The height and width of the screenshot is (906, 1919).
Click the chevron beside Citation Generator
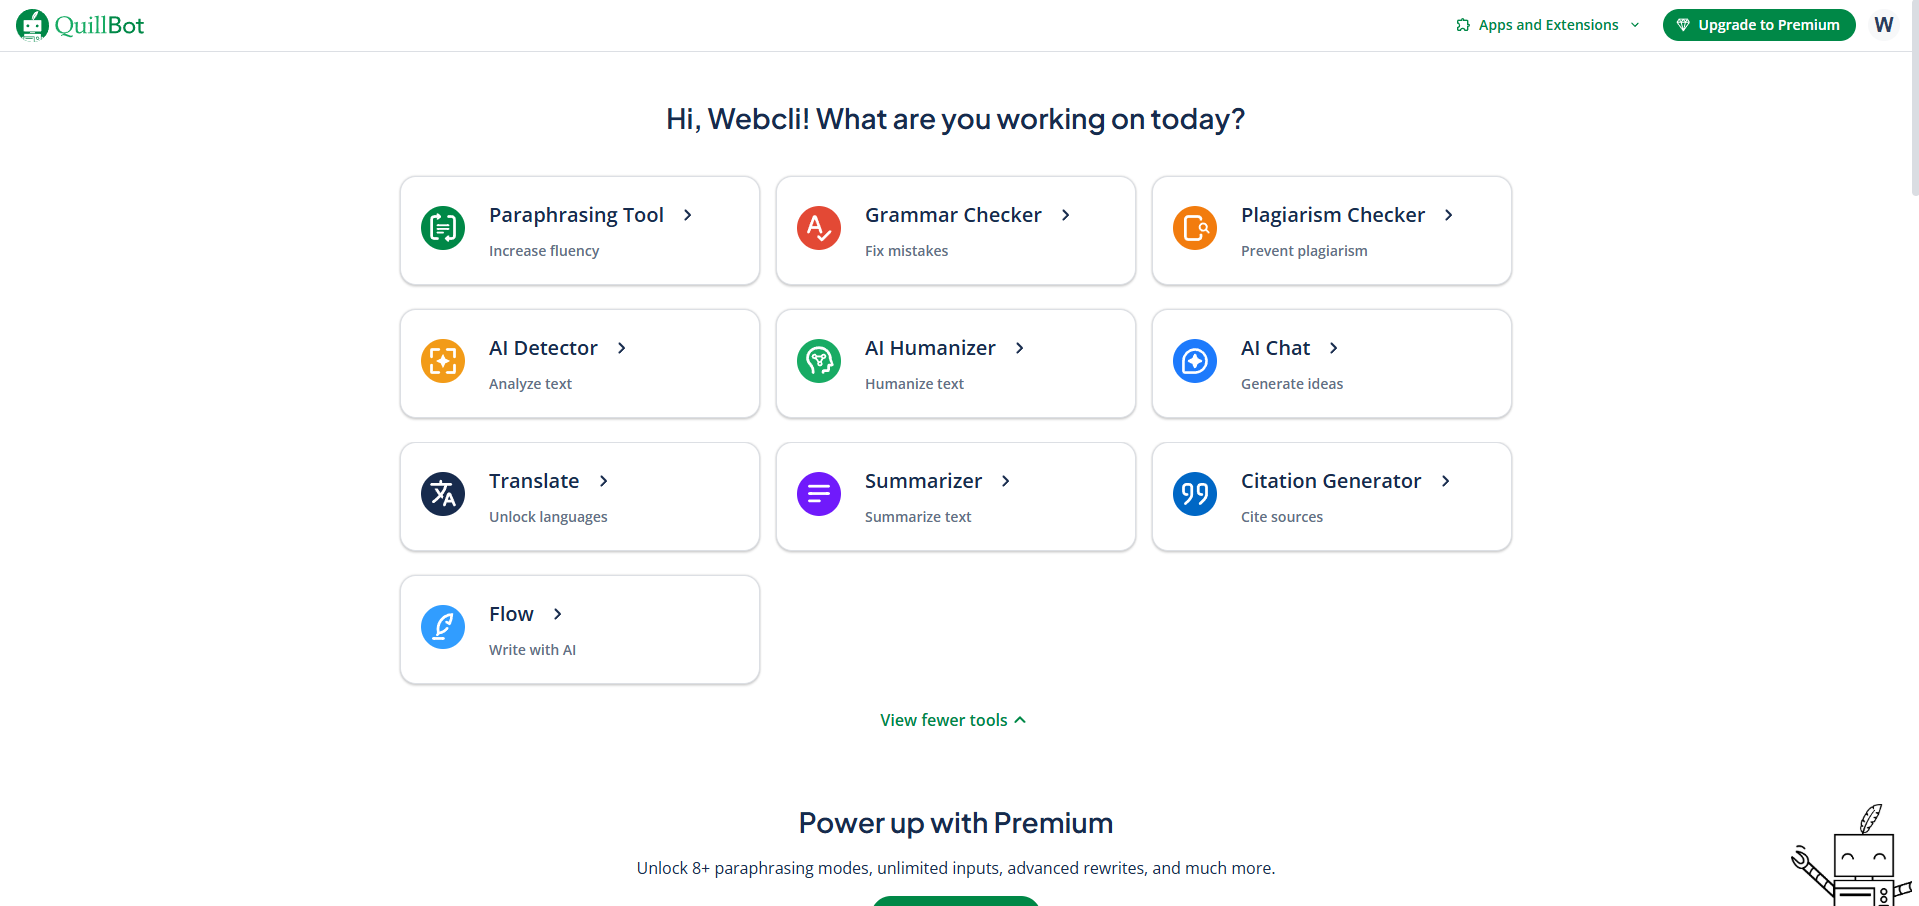point(1446,481)
